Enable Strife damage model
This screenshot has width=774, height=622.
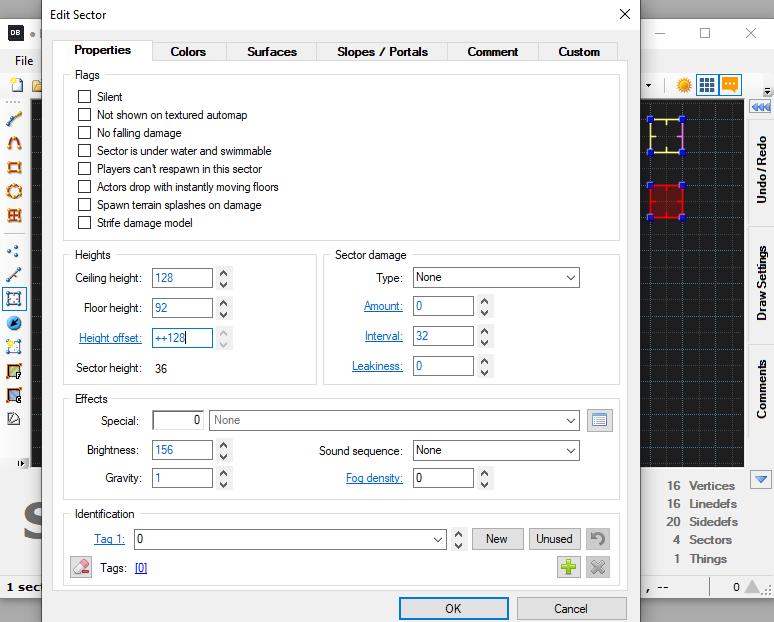click(x=84, y=223)
